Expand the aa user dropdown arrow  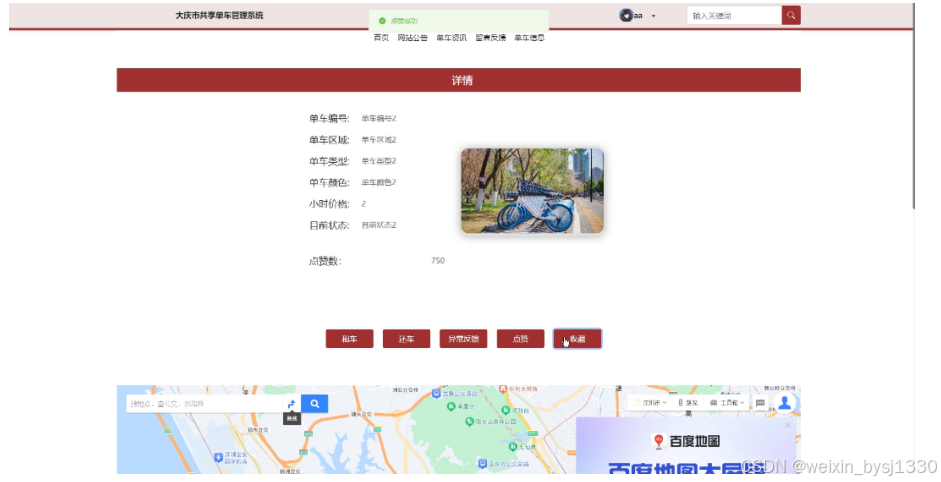pyautogui.click(x=654, y=16)
